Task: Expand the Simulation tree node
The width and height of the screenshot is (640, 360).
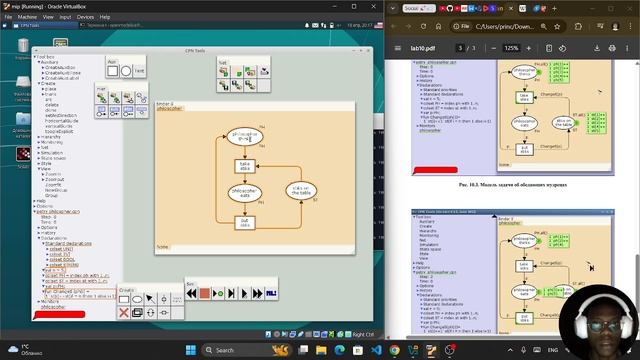Action: click(x=39, y=153)
